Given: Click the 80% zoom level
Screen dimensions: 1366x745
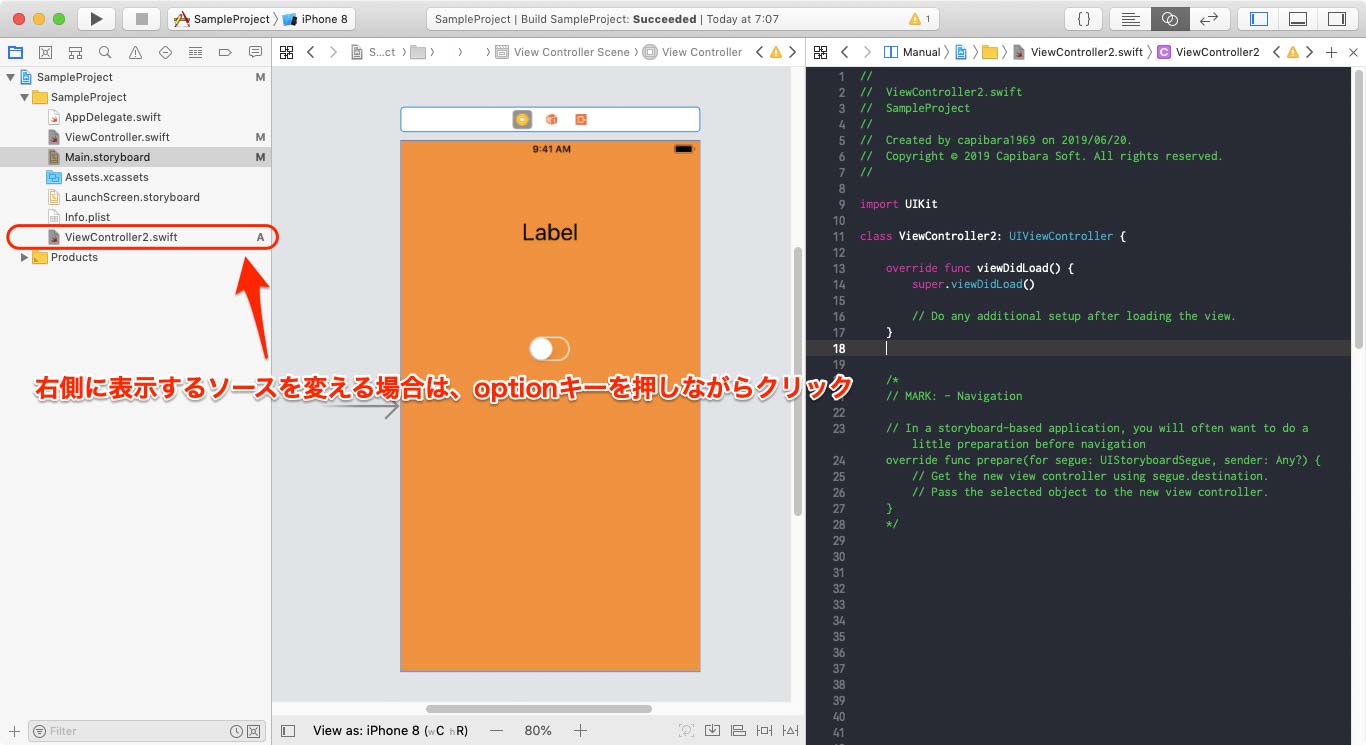Looking at the screenshot, I should (x=538, y=731).
